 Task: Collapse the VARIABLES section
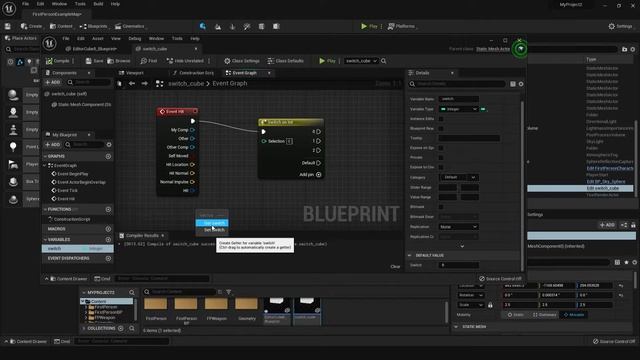45,240
